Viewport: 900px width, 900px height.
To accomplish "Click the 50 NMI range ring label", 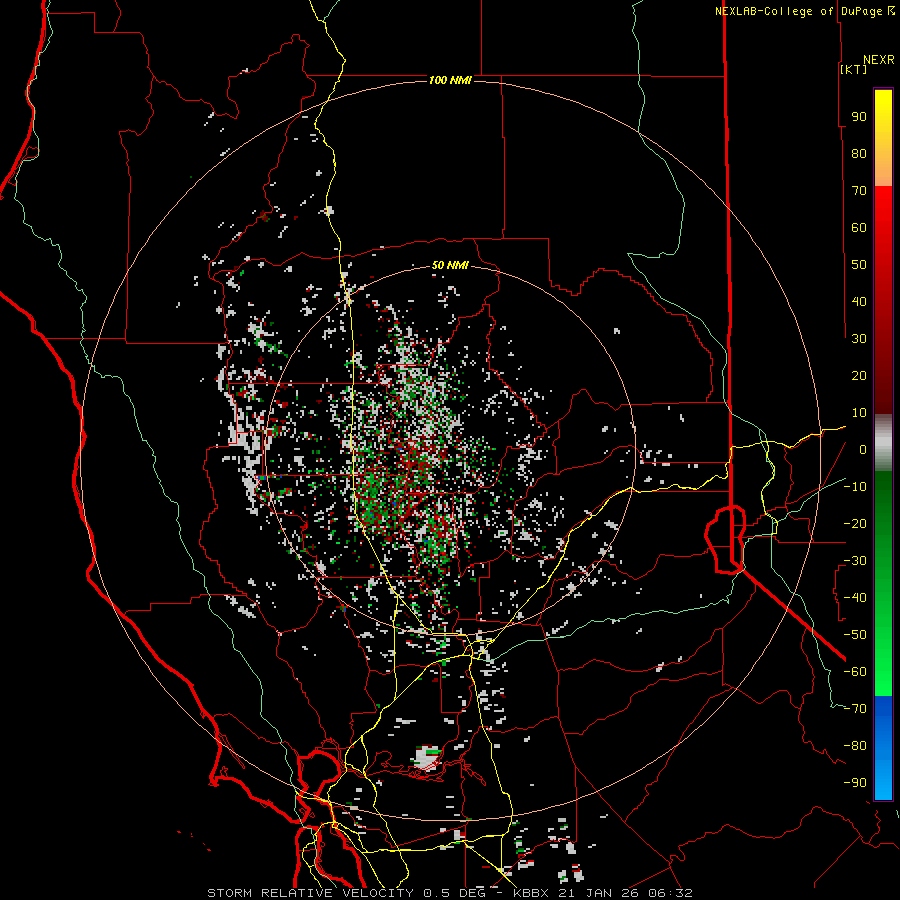I will click(450, 265).
